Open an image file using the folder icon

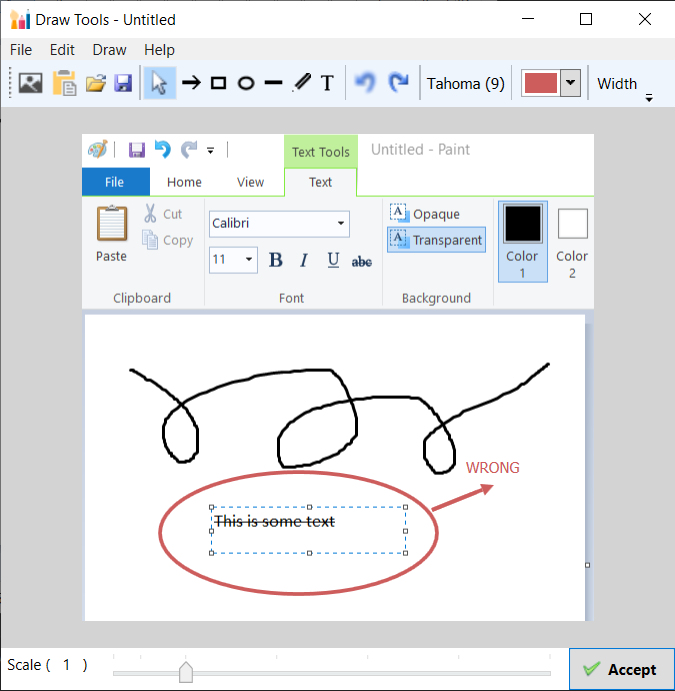coord(95,84)
